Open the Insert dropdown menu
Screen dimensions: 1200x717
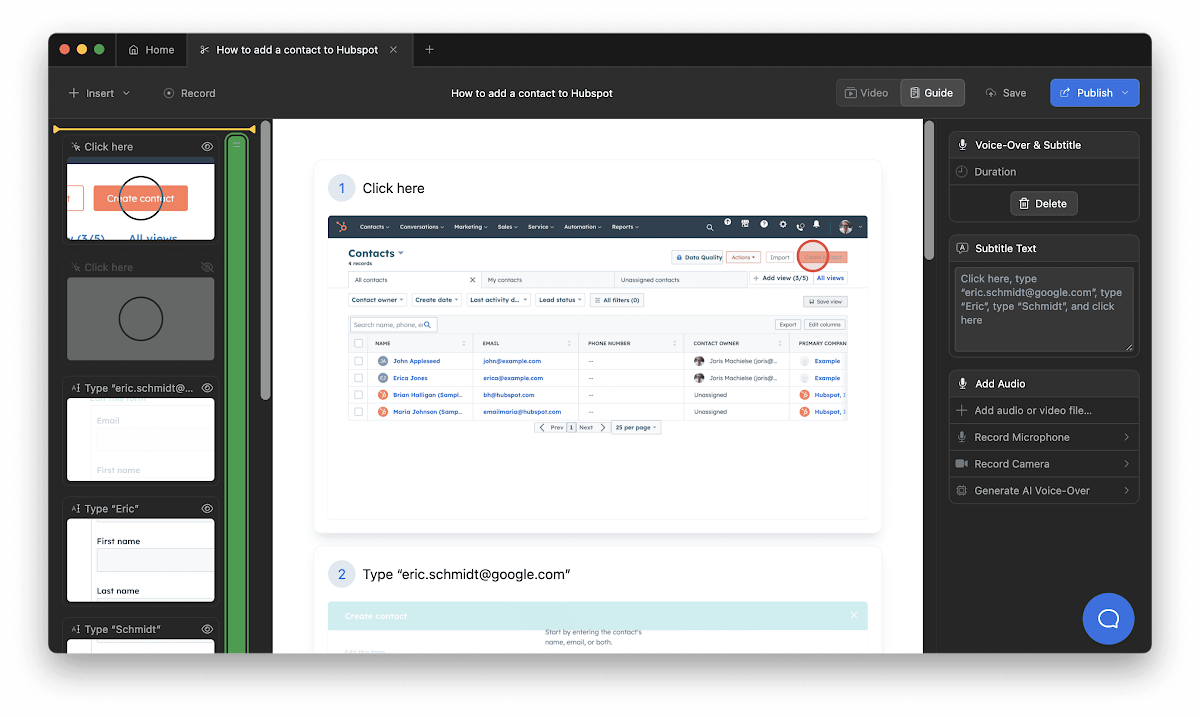pos(99,93)
